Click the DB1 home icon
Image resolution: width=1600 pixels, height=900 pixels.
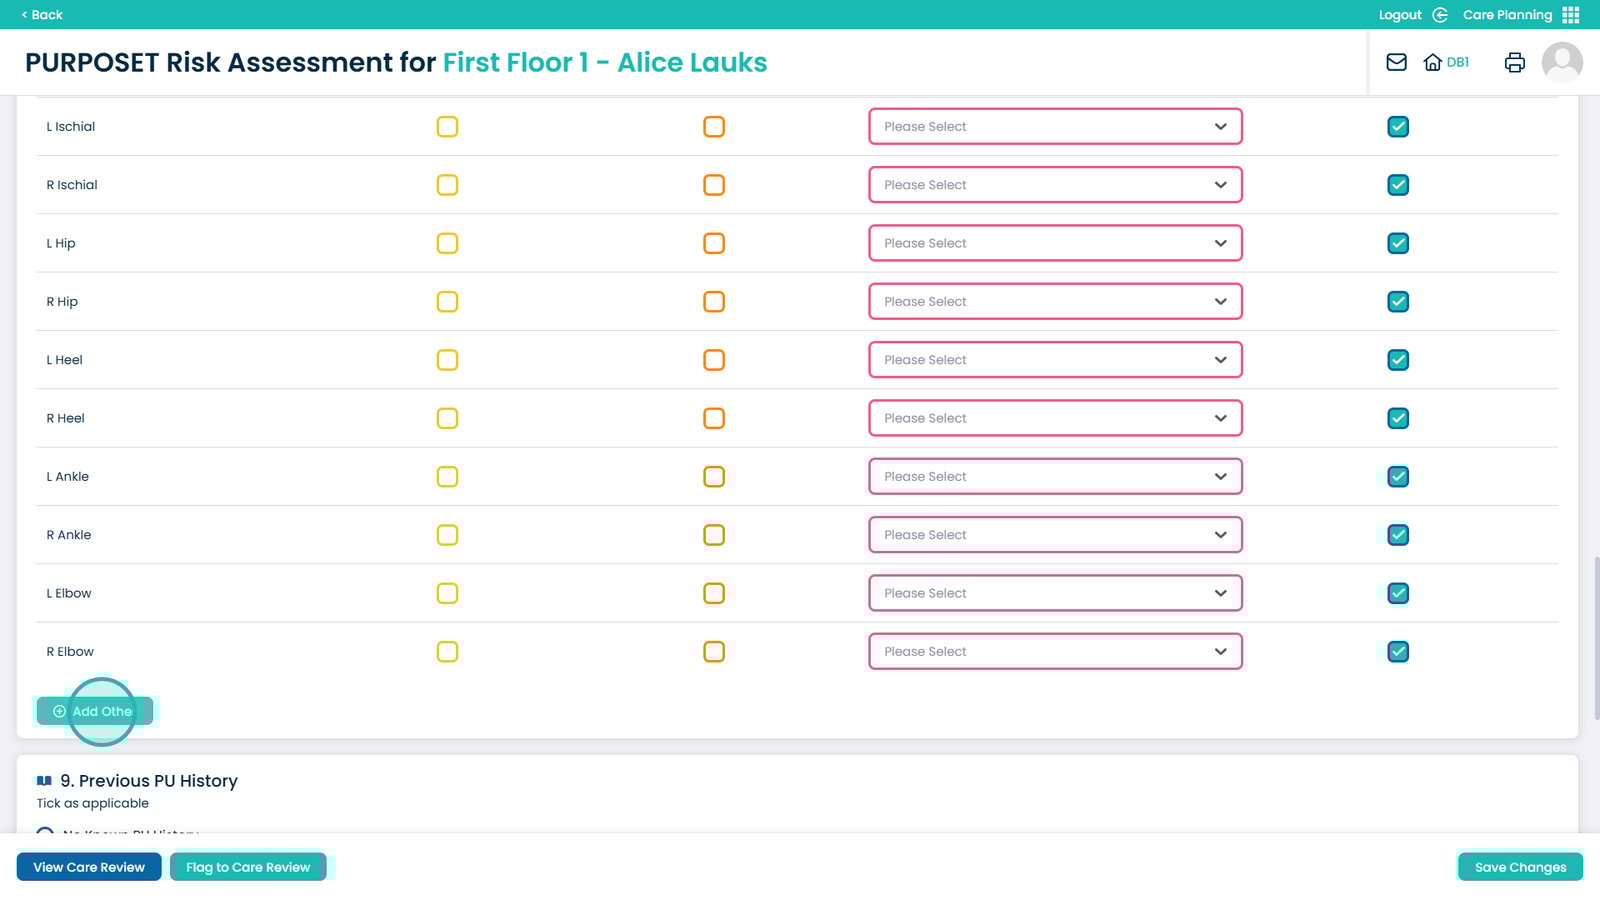1433,62
